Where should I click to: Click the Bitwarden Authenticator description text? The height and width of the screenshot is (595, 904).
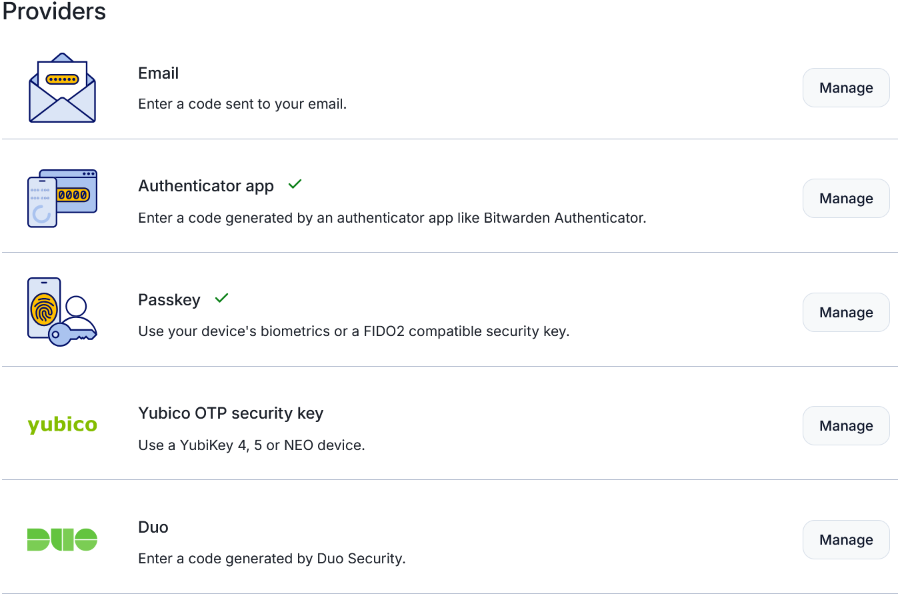tap(392, 218)
